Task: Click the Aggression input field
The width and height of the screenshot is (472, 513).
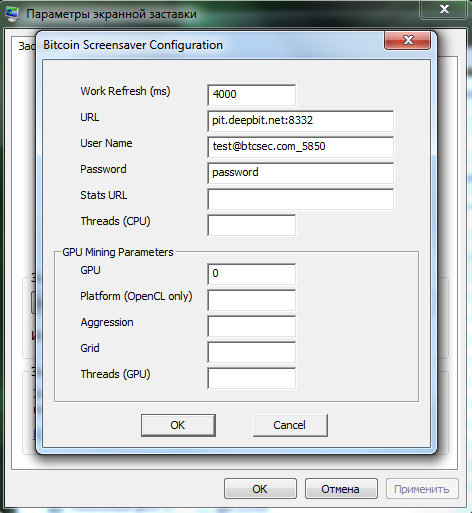Action: [x=251, y=326]
